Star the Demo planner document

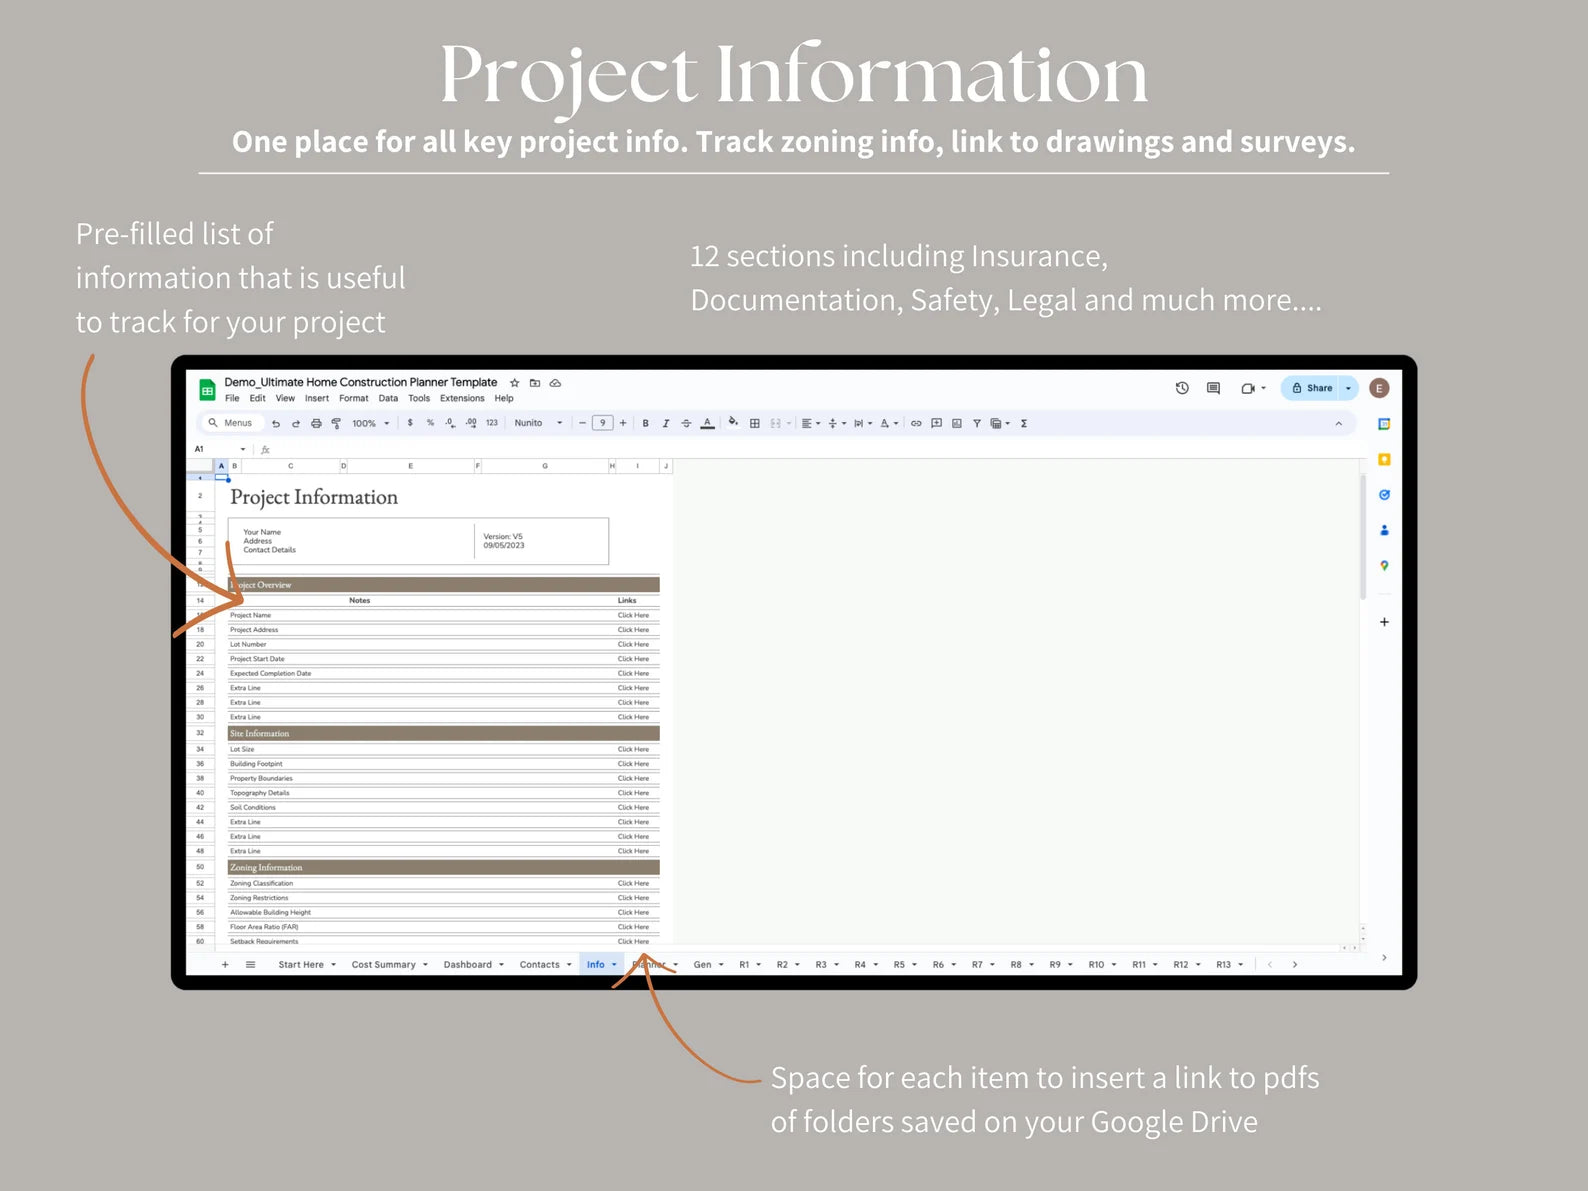tap(515, 383)
